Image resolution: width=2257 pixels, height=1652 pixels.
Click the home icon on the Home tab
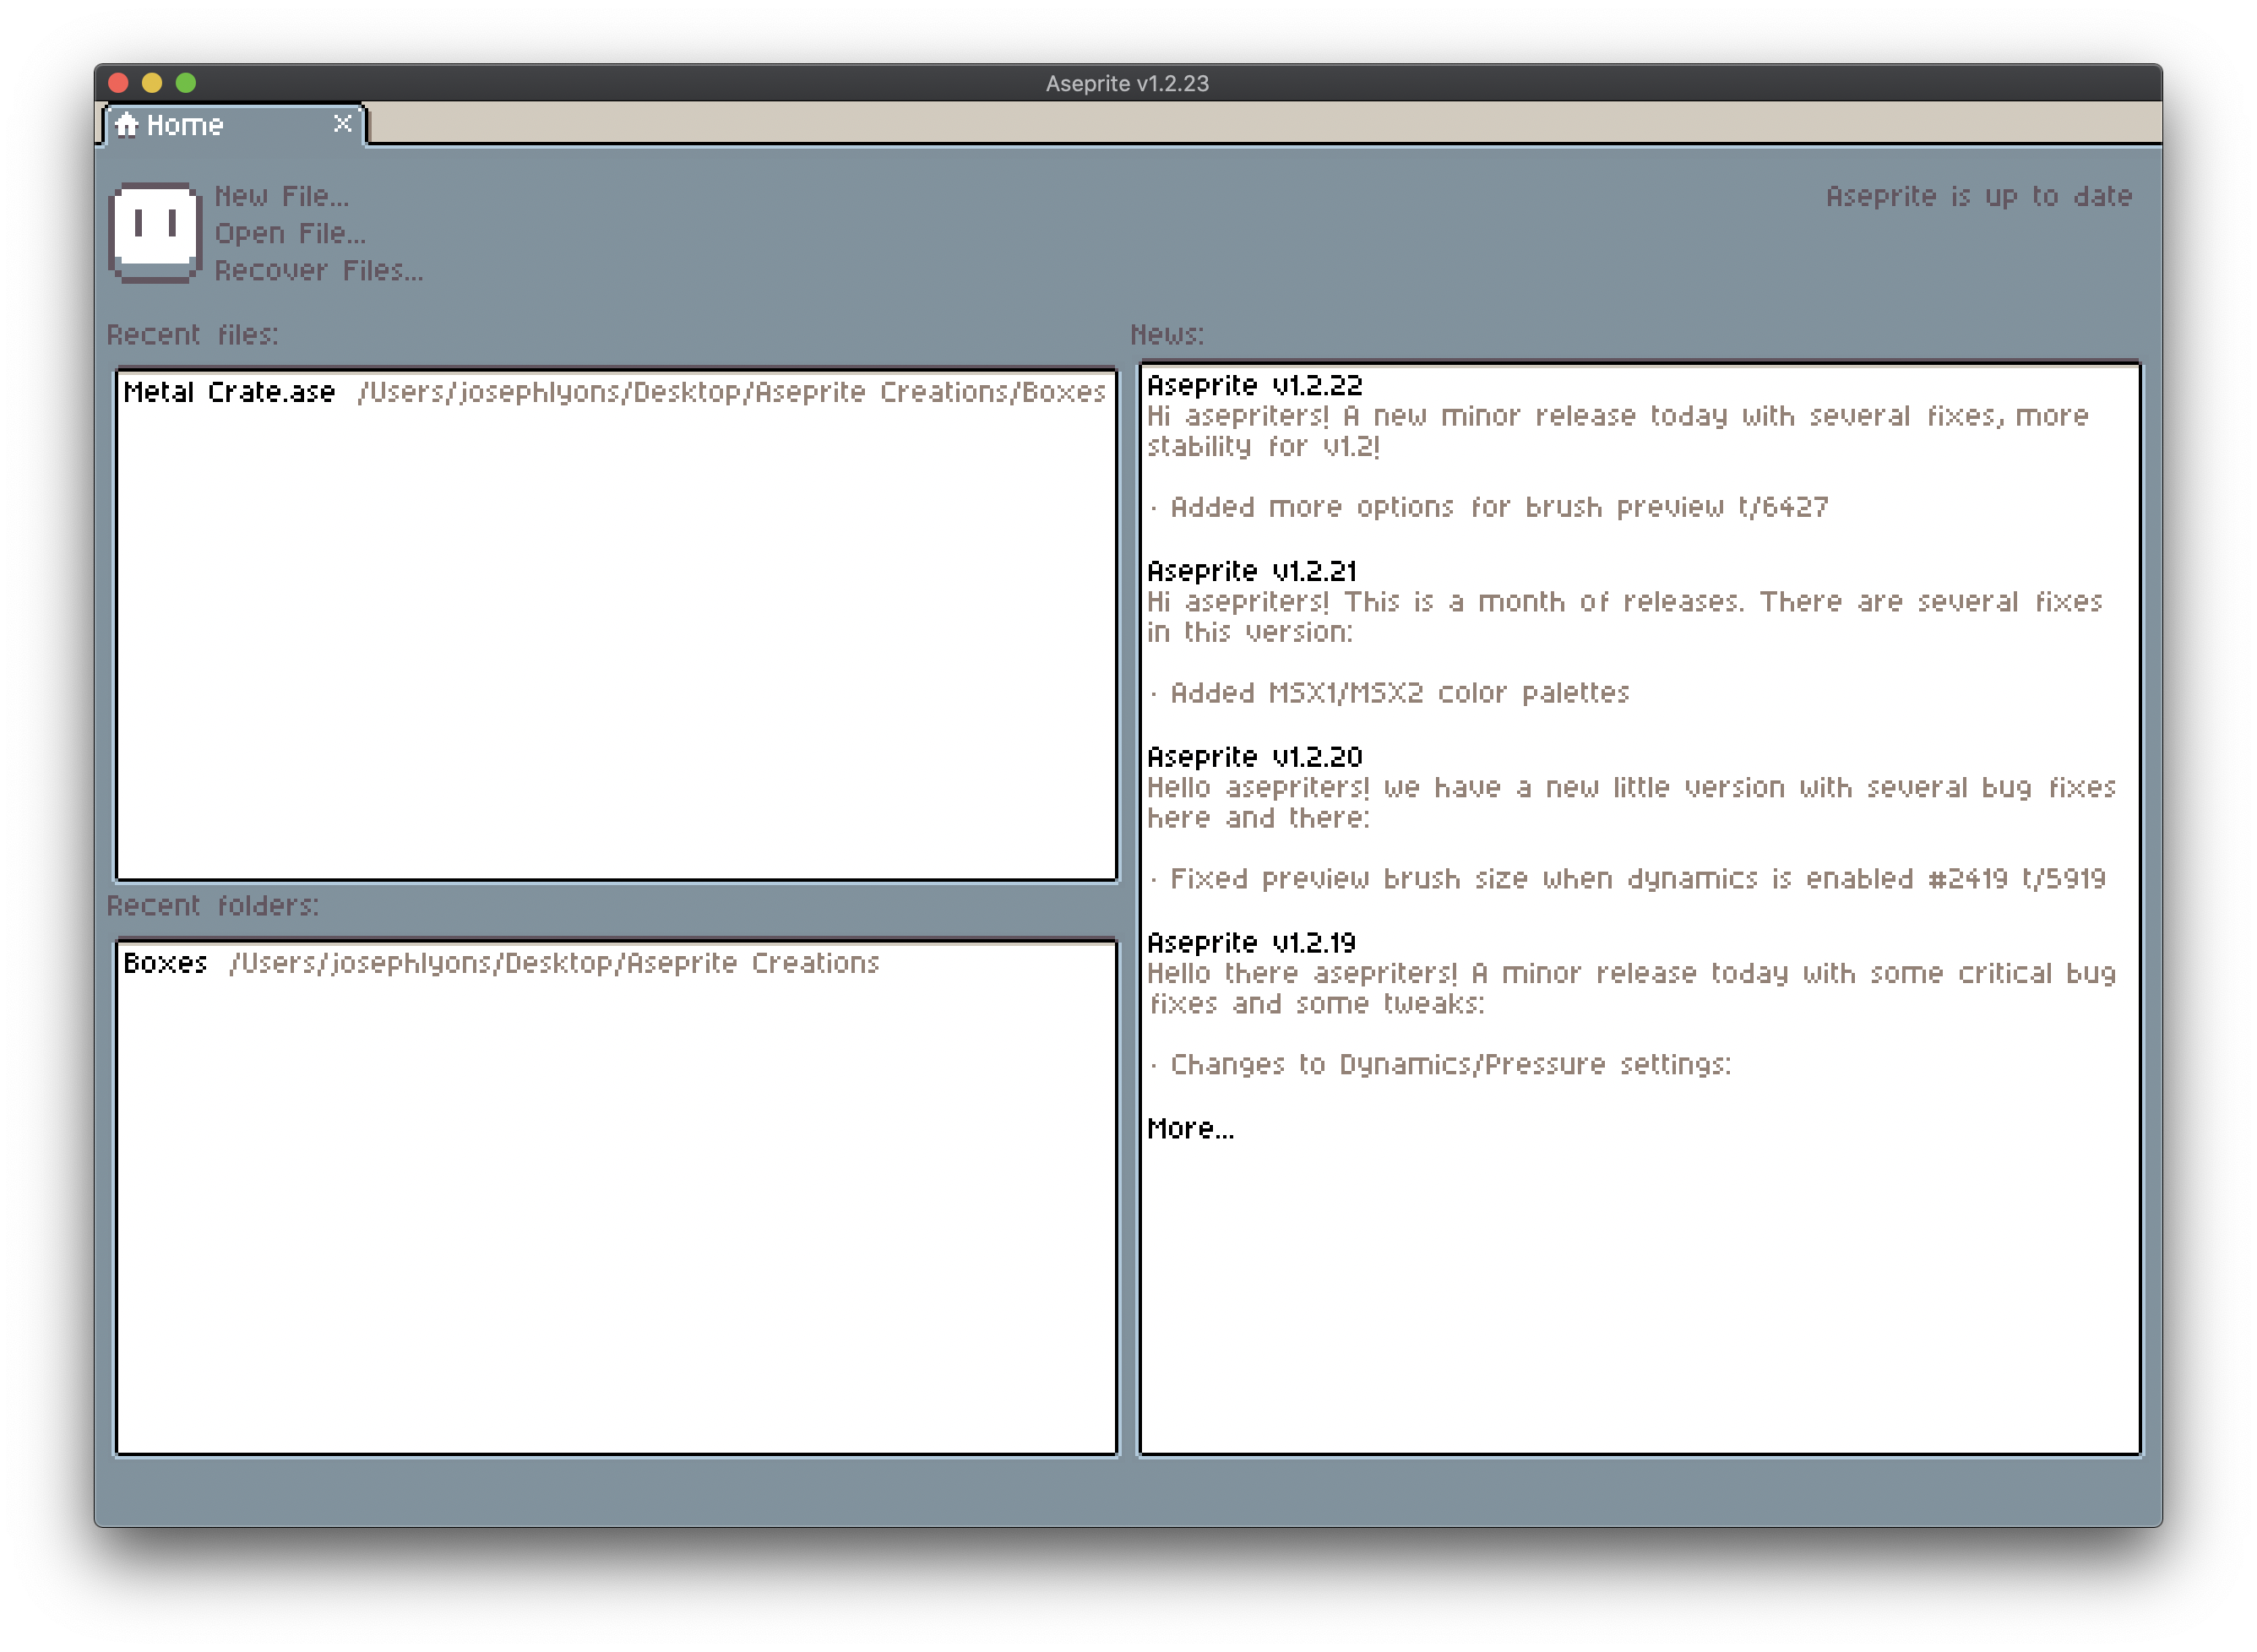tap(128, 124)
